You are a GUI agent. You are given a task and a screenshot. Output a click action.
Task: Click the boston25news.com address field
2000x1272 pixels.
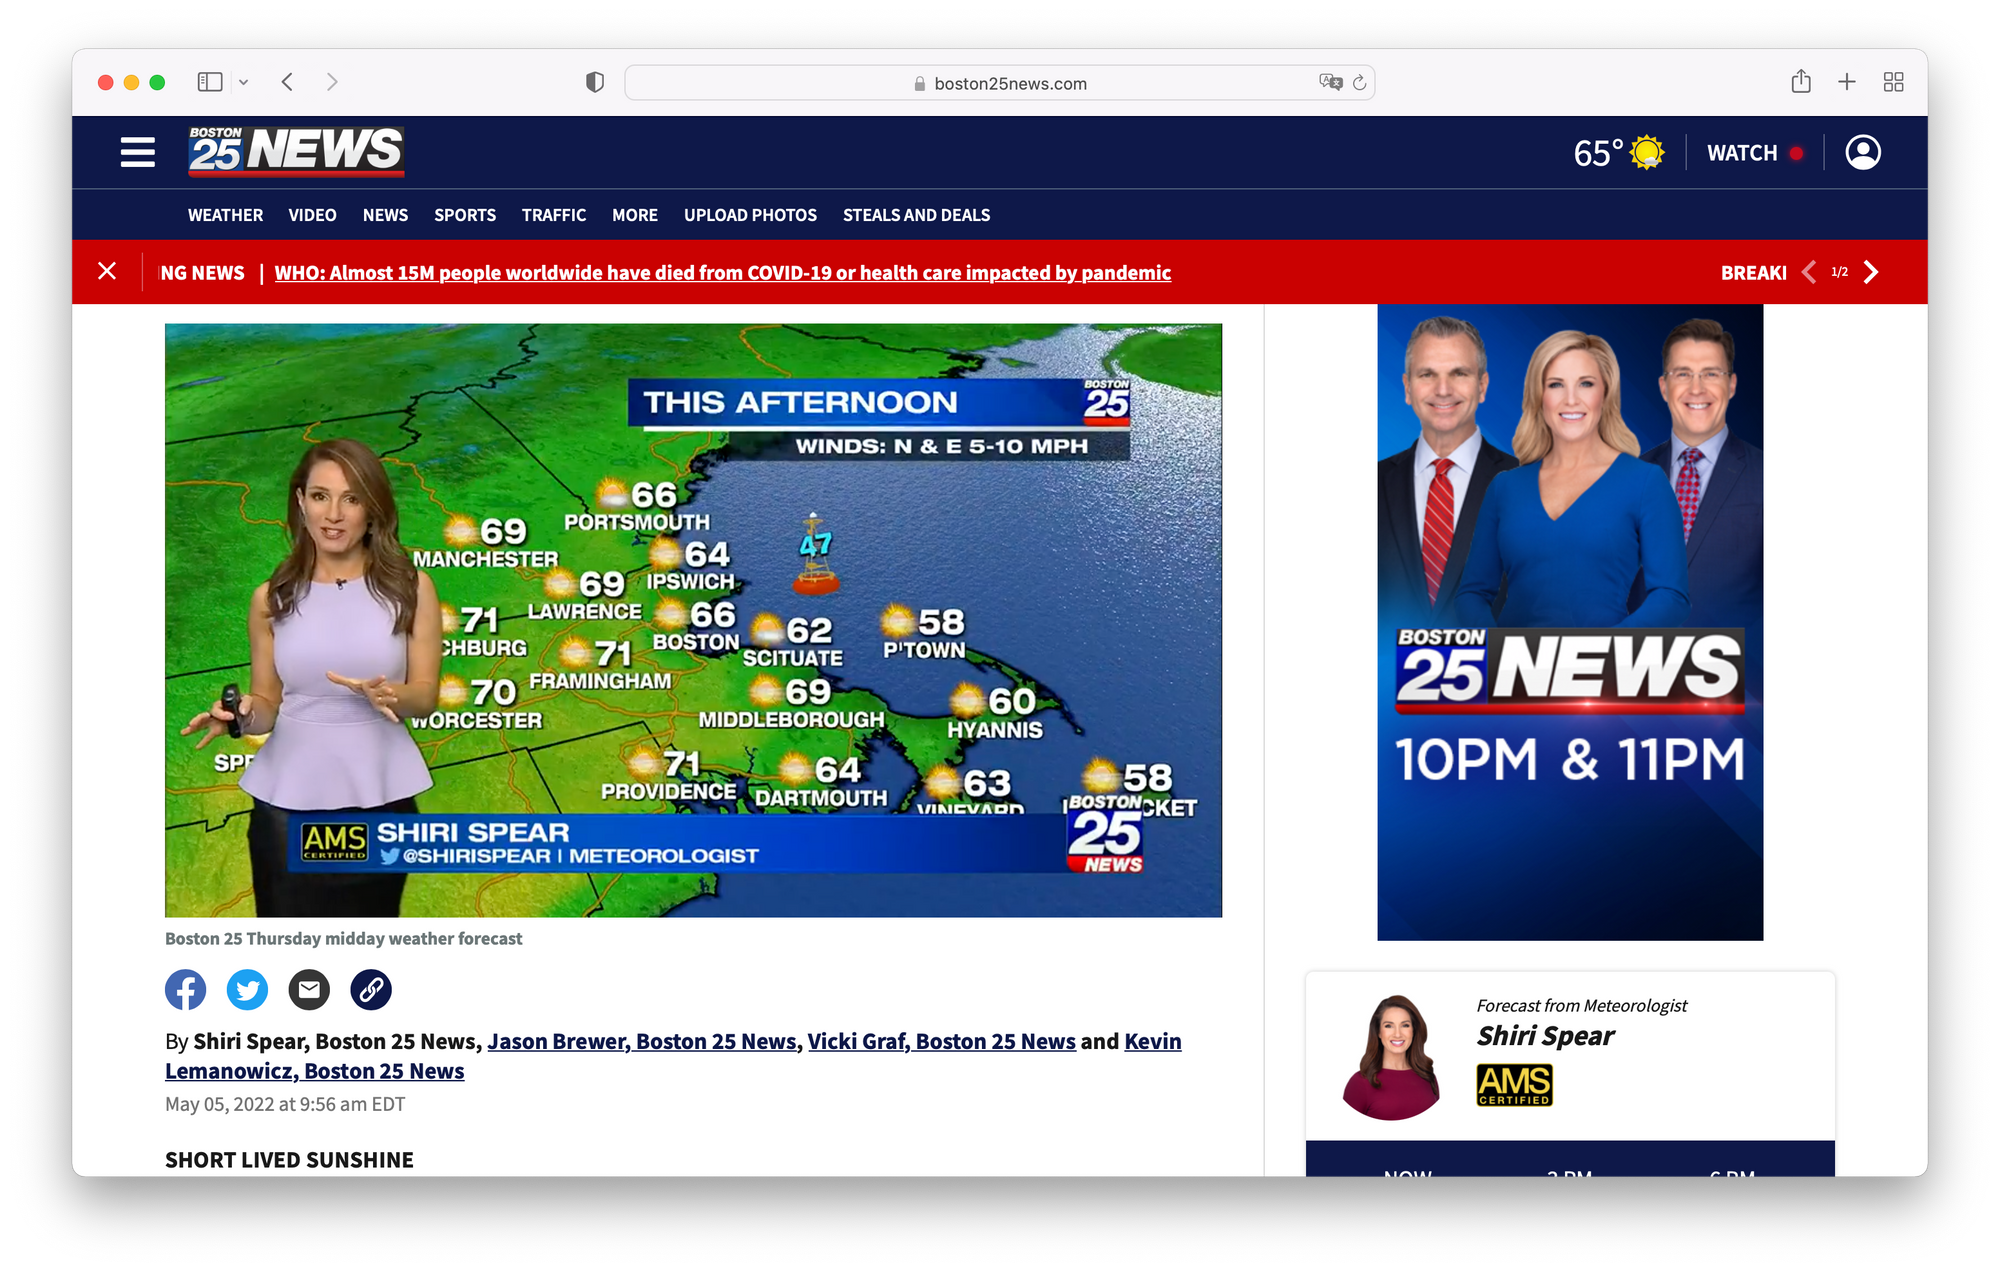tap(1000, 83)
